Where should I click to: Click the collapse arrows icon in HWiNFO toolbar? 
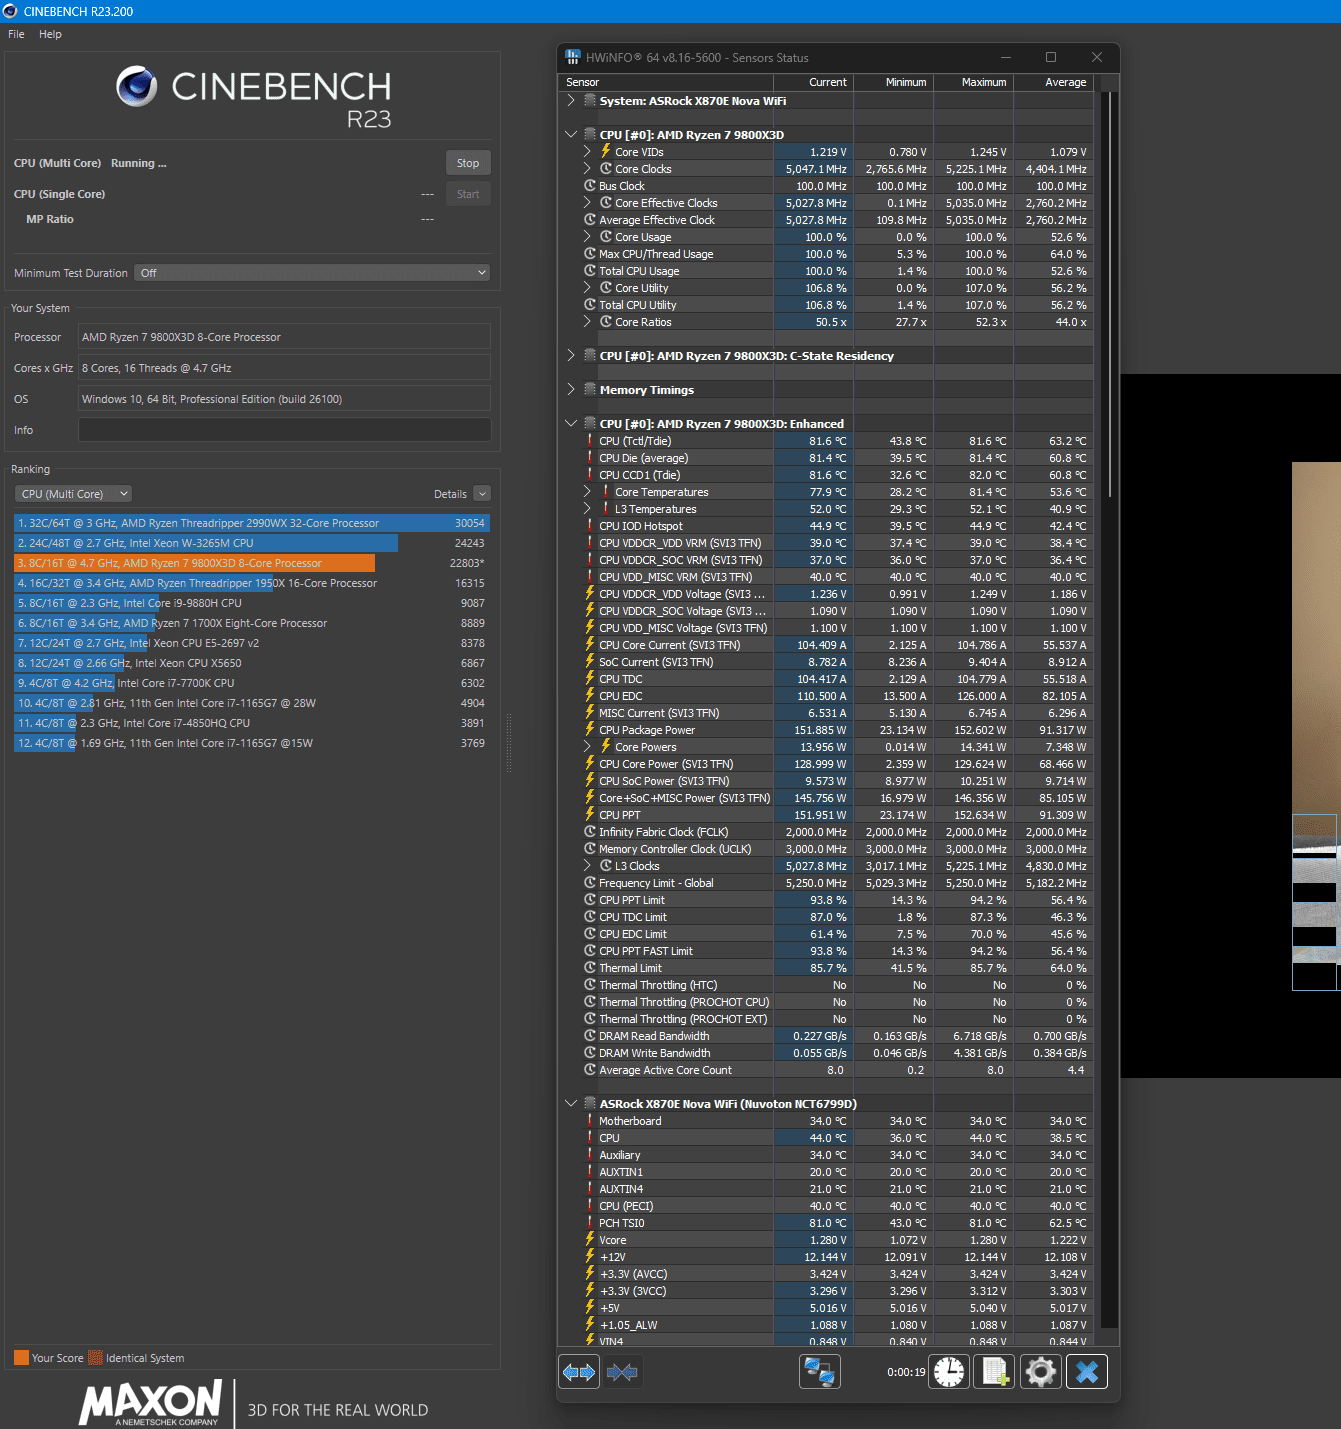click(x=622, y=1372)
